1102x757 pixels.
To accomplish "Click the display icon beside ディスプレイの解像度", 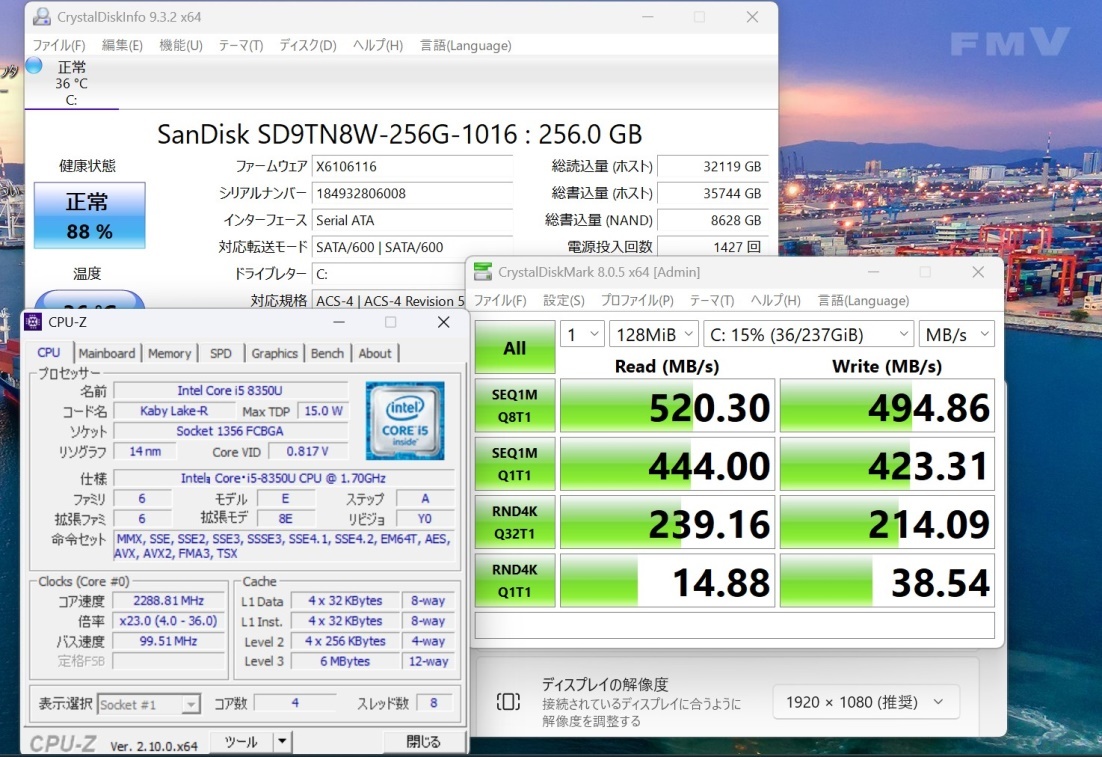I will 510,703.
